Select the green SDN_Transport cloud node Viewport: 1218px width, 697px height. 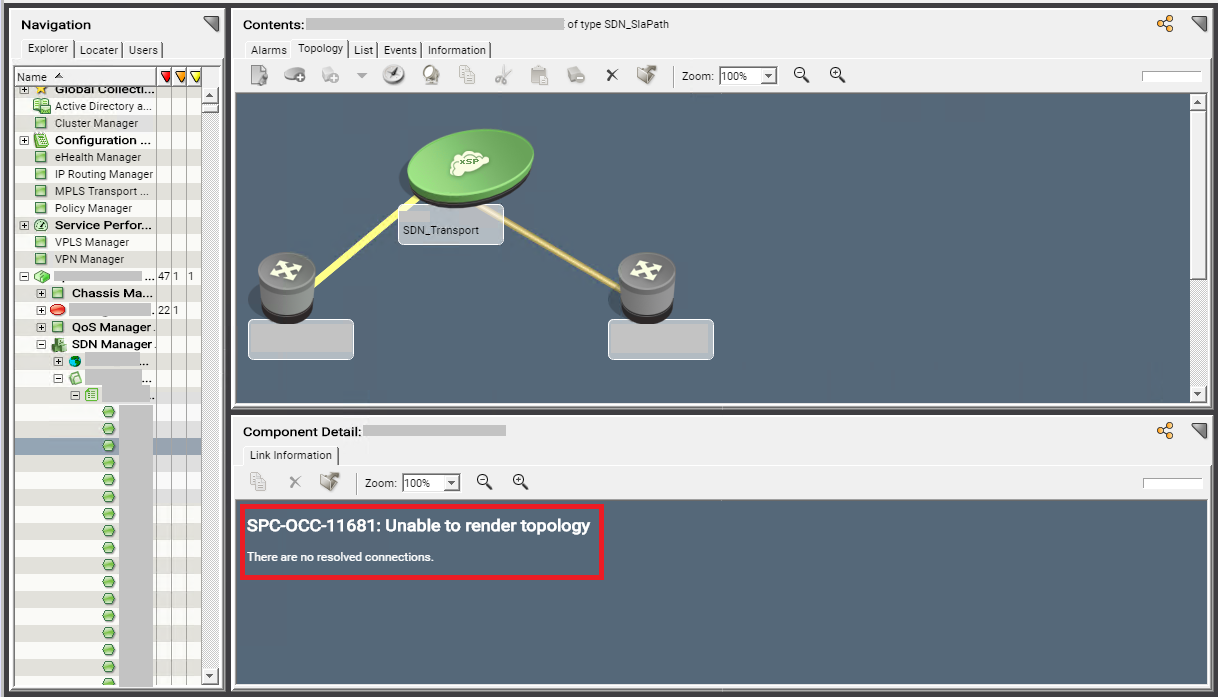470,165
